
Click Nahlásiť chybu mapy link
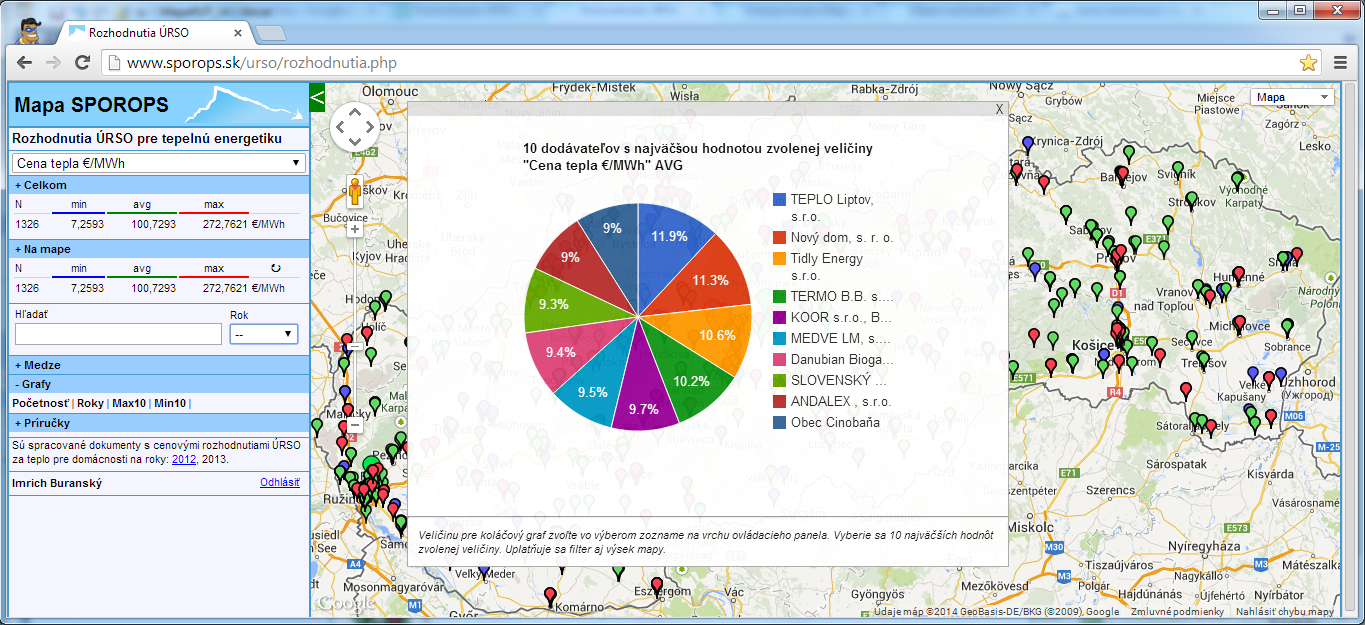1285,611
